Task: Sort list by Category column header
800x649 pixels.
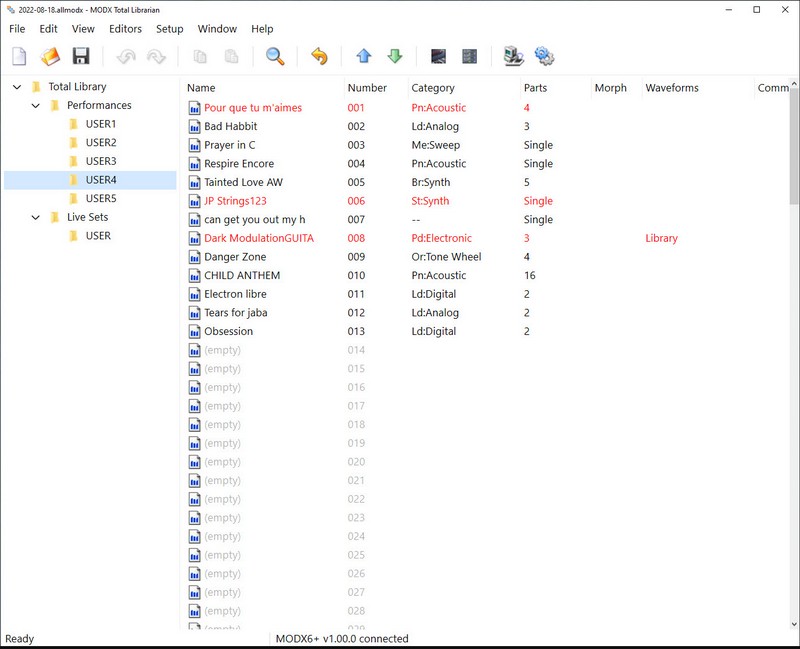Action: 433,88
